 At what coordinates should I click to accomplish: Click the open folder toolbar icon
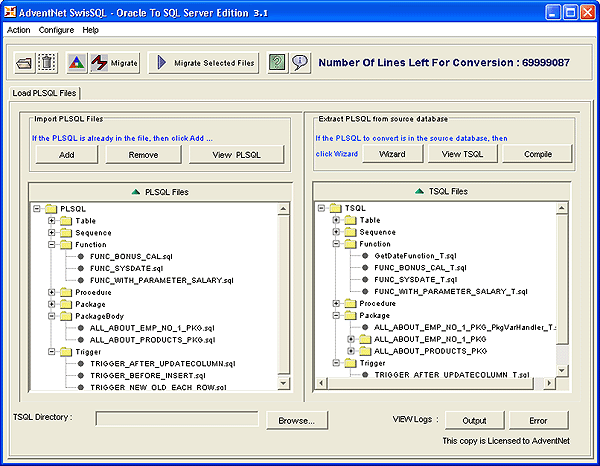(24, 63)
